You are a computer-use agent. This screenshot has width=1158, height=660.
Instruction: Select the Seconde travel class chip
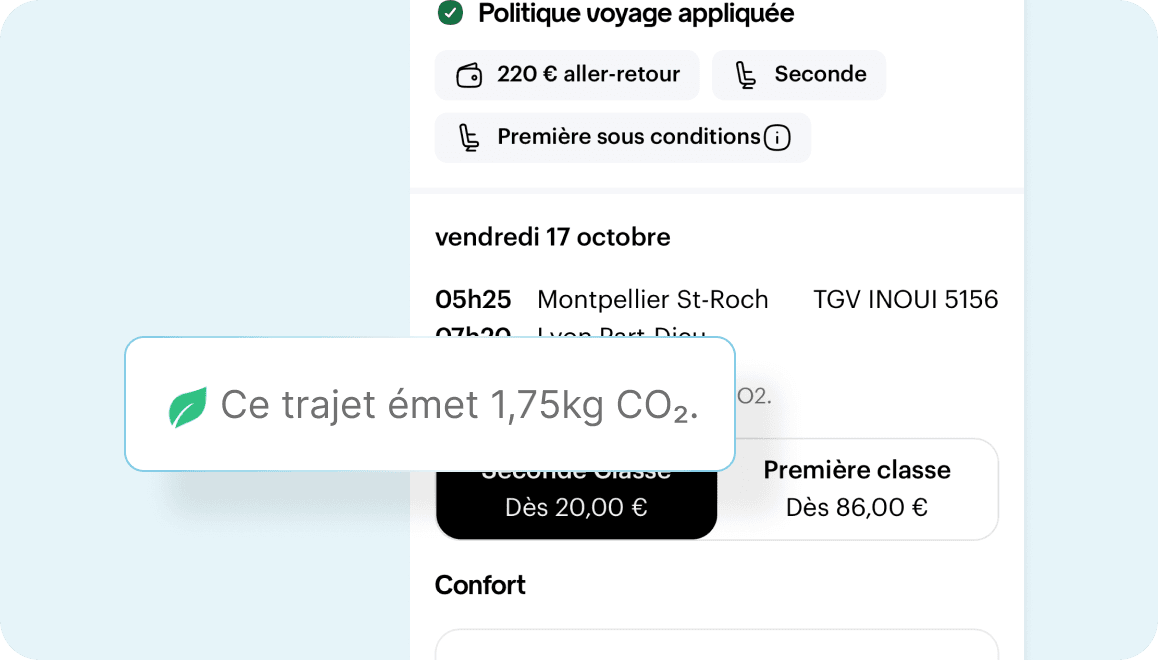coord(799,74)
